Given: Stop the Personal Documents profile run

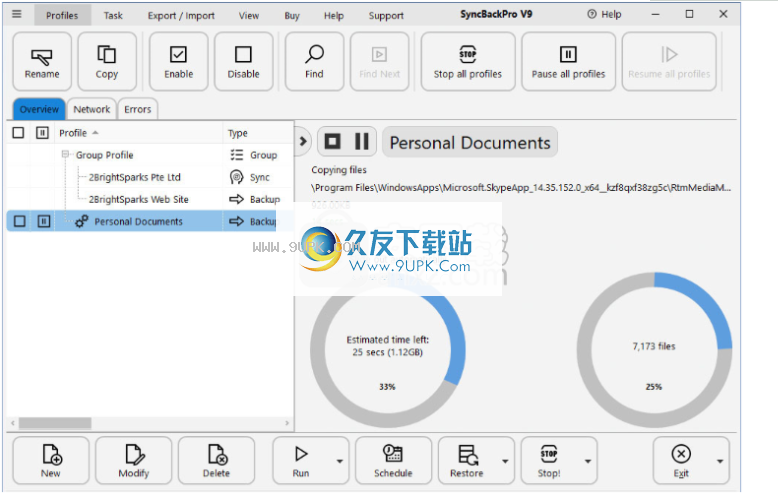Looking at the screenshot, I should (x=332, y=142).
